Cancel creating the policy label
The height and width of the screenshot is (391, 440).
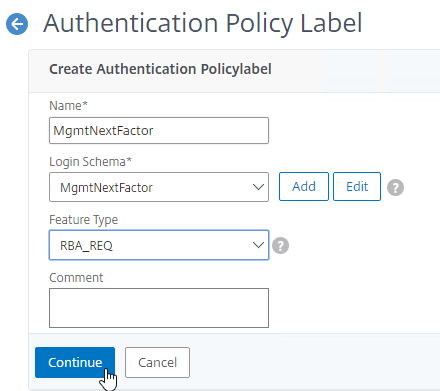[157, 362]
